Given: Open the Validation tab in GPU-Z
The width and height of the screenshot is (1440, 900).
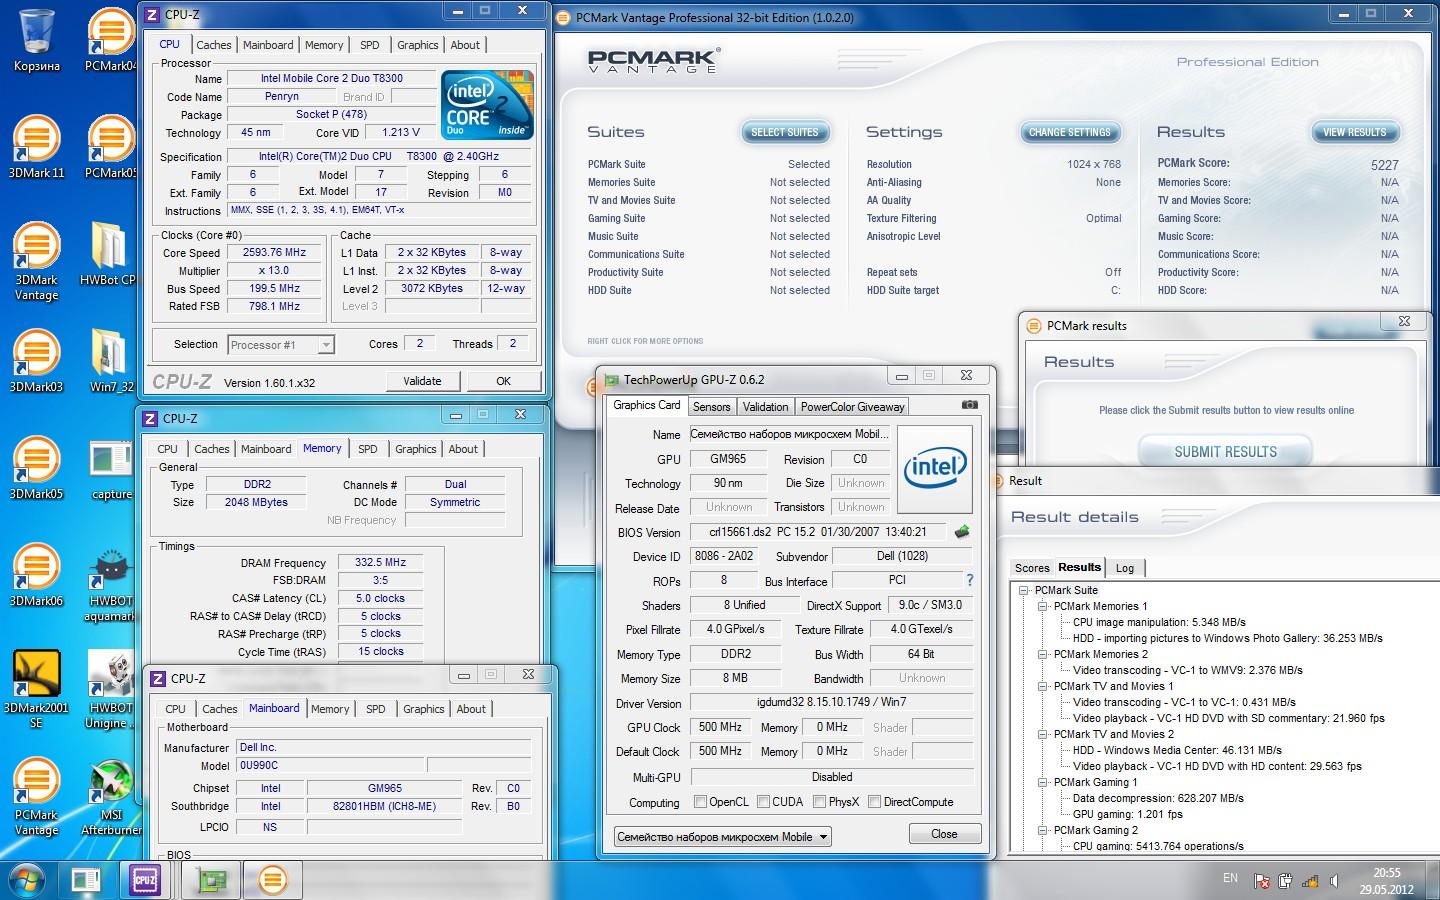Looking at the screenshot, I should pyautogui.click(x=765, y=406).
